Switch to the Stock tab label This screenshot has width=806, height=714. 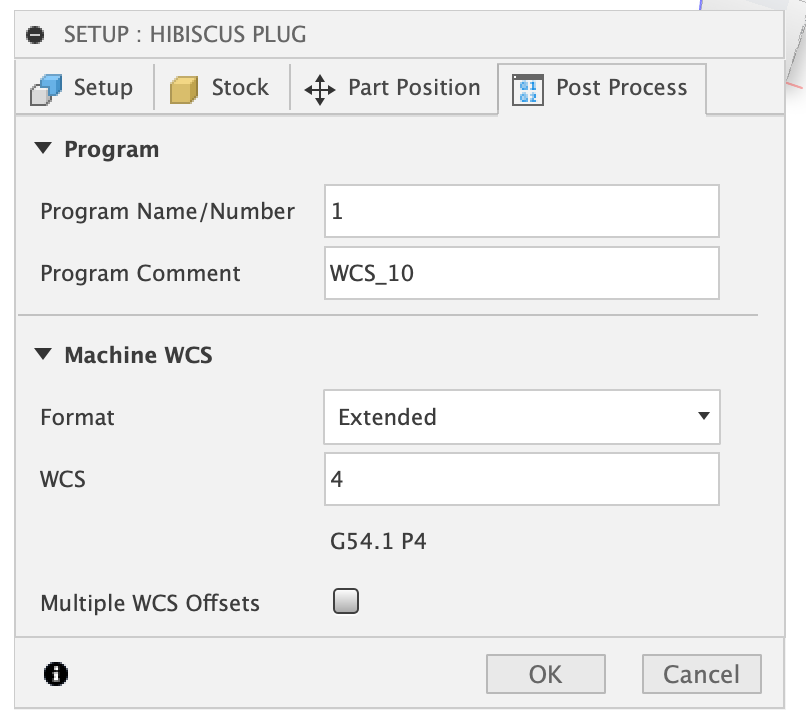click(240, 88)
